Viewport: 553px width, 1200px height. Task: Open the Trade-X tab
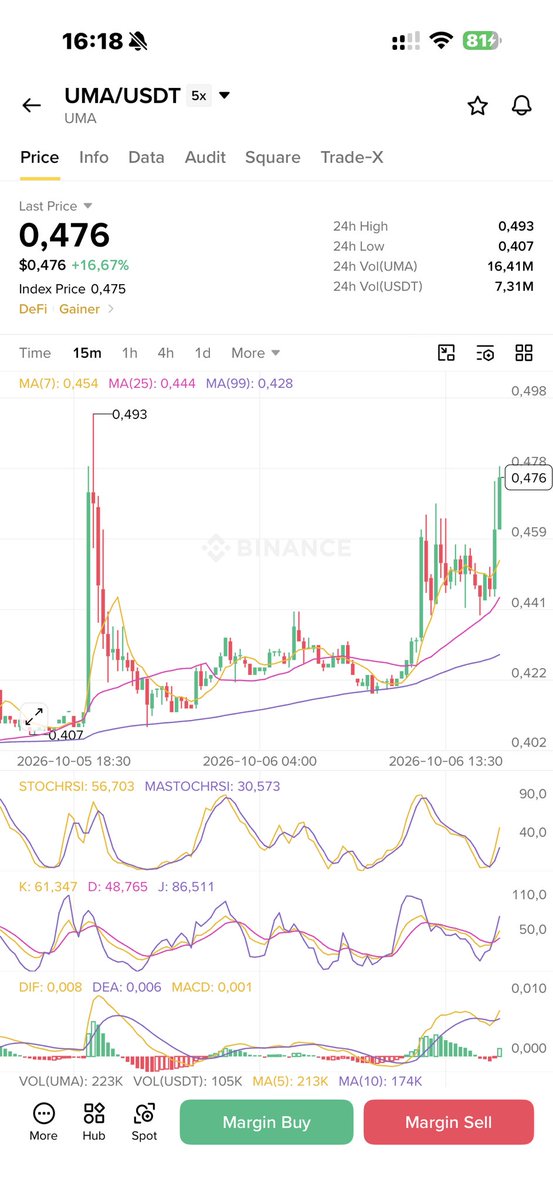[x=352, y=157]
